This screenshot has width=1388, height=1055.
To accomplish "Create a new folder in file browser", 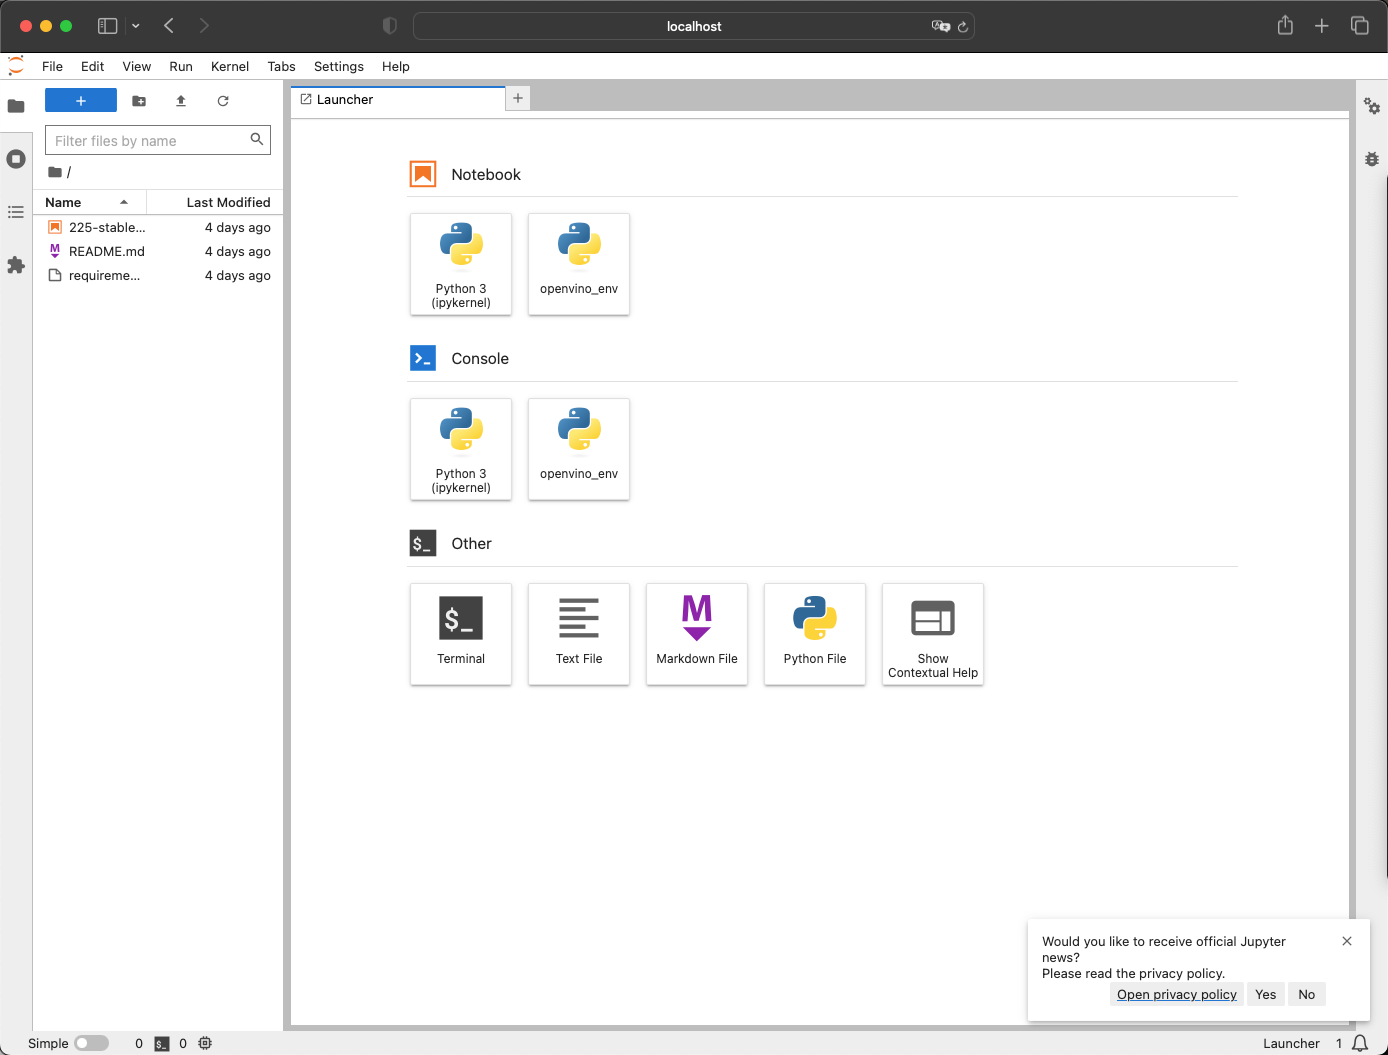I will tap(139, 101).
